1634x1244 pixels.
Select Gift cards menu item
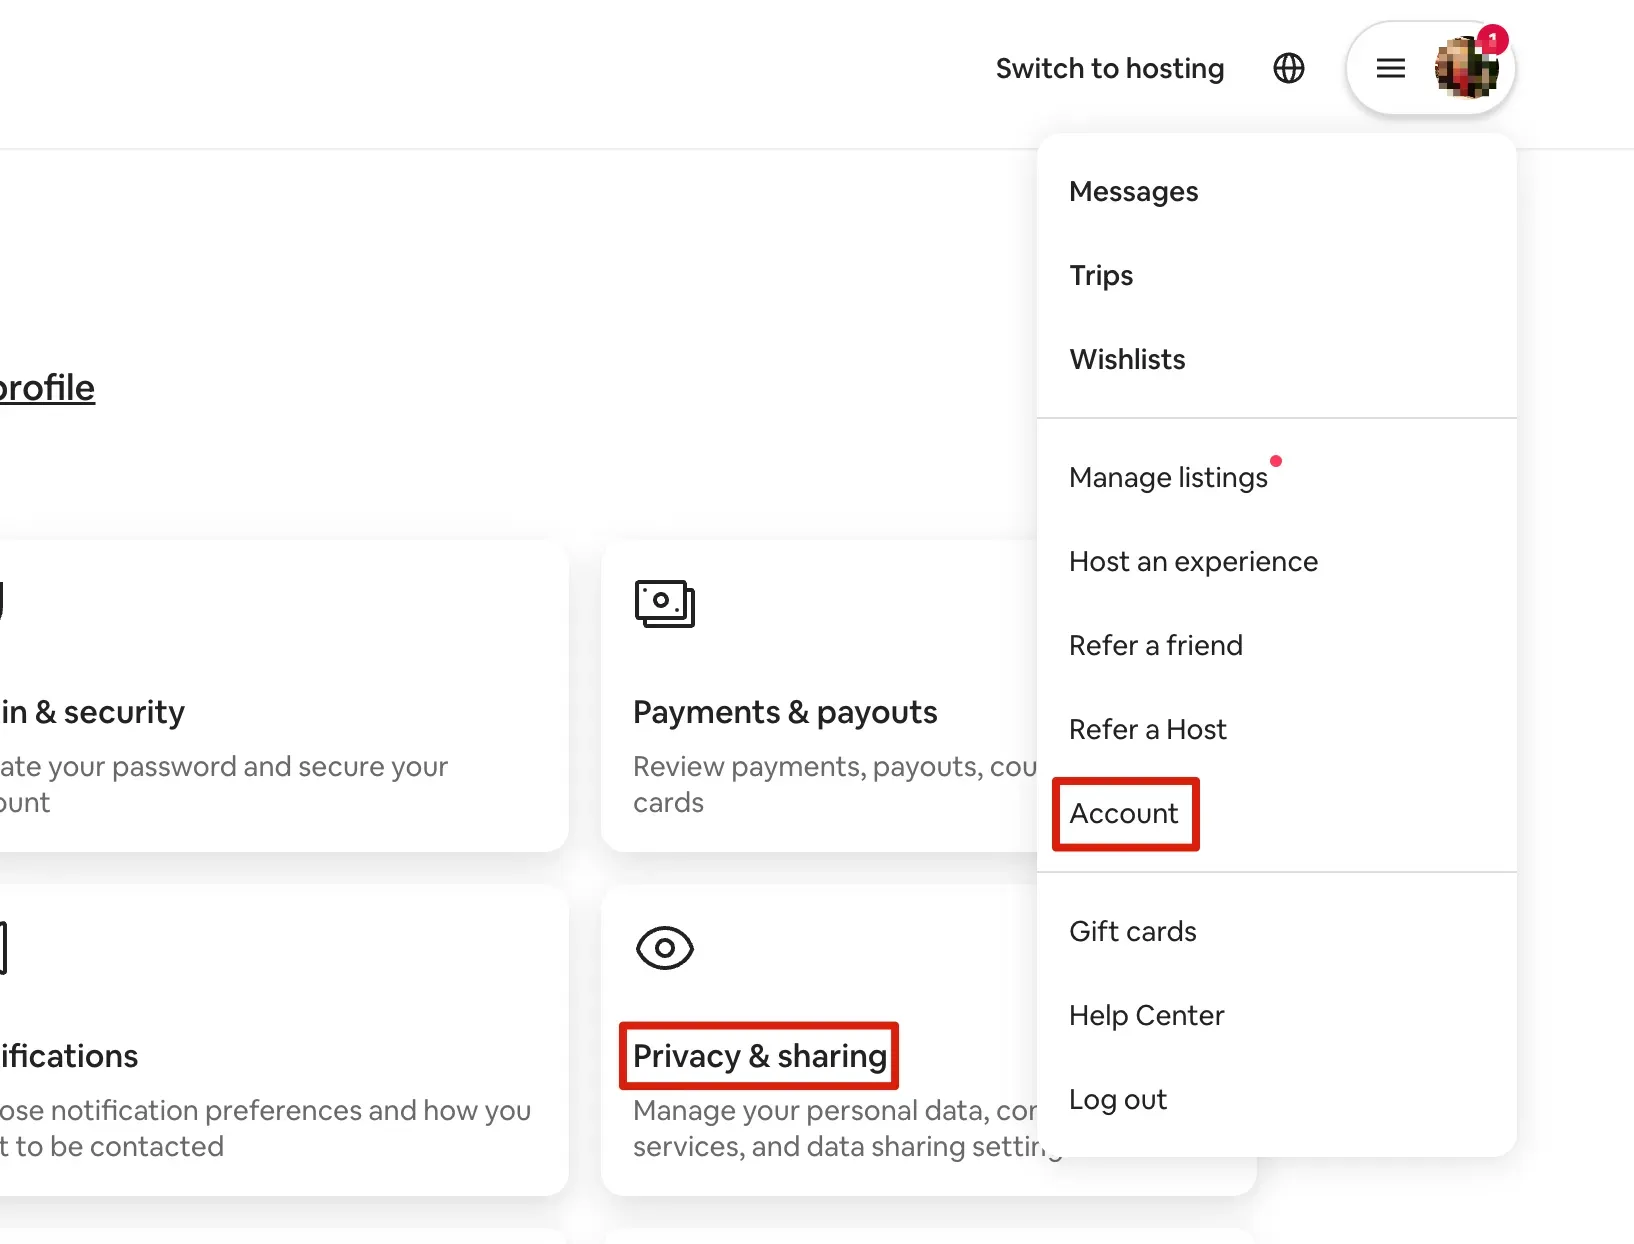[x=1132, y=931]
